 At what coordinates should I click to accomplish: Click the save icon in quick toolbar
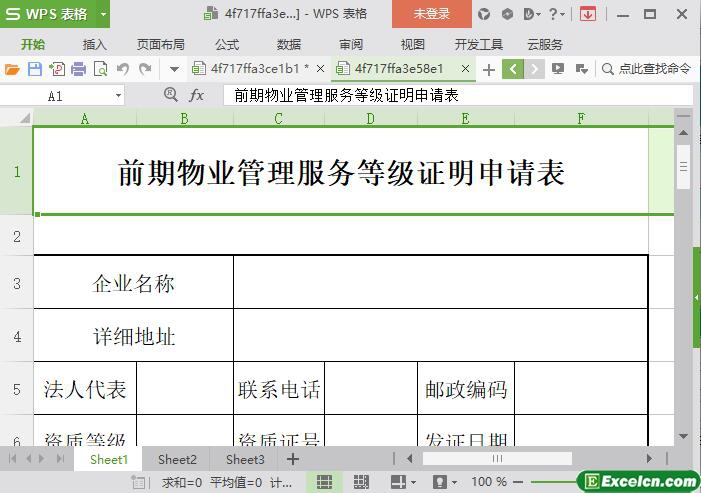tap(34, 69)
